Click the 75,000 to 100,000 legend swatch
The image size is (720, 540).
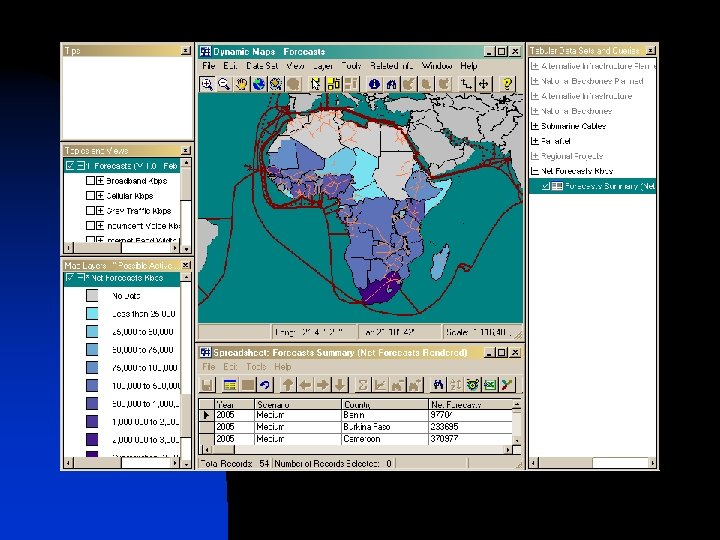pyautogui.click(x=92, y=367)
